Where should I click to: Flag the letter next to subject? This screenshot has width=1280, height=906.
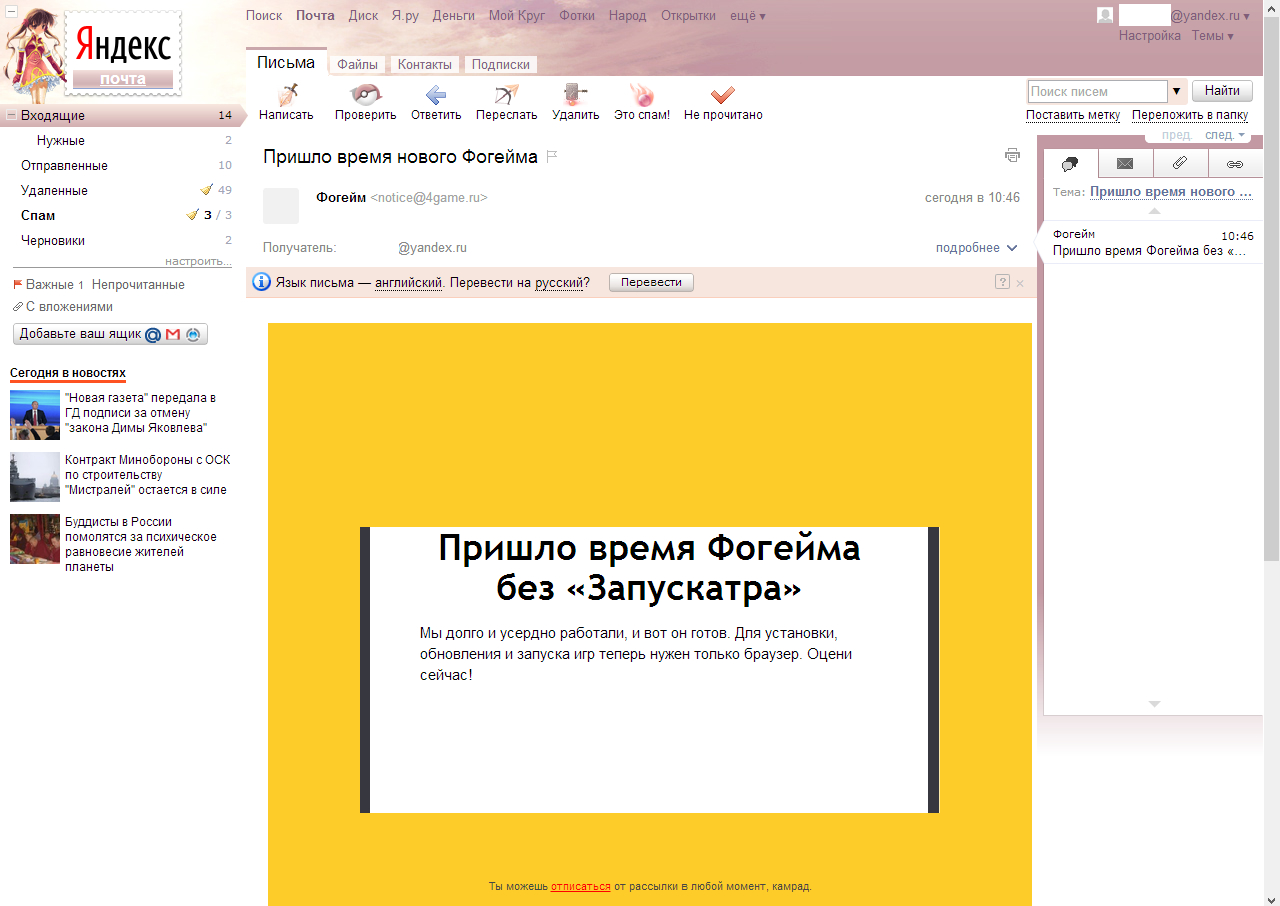551,157
